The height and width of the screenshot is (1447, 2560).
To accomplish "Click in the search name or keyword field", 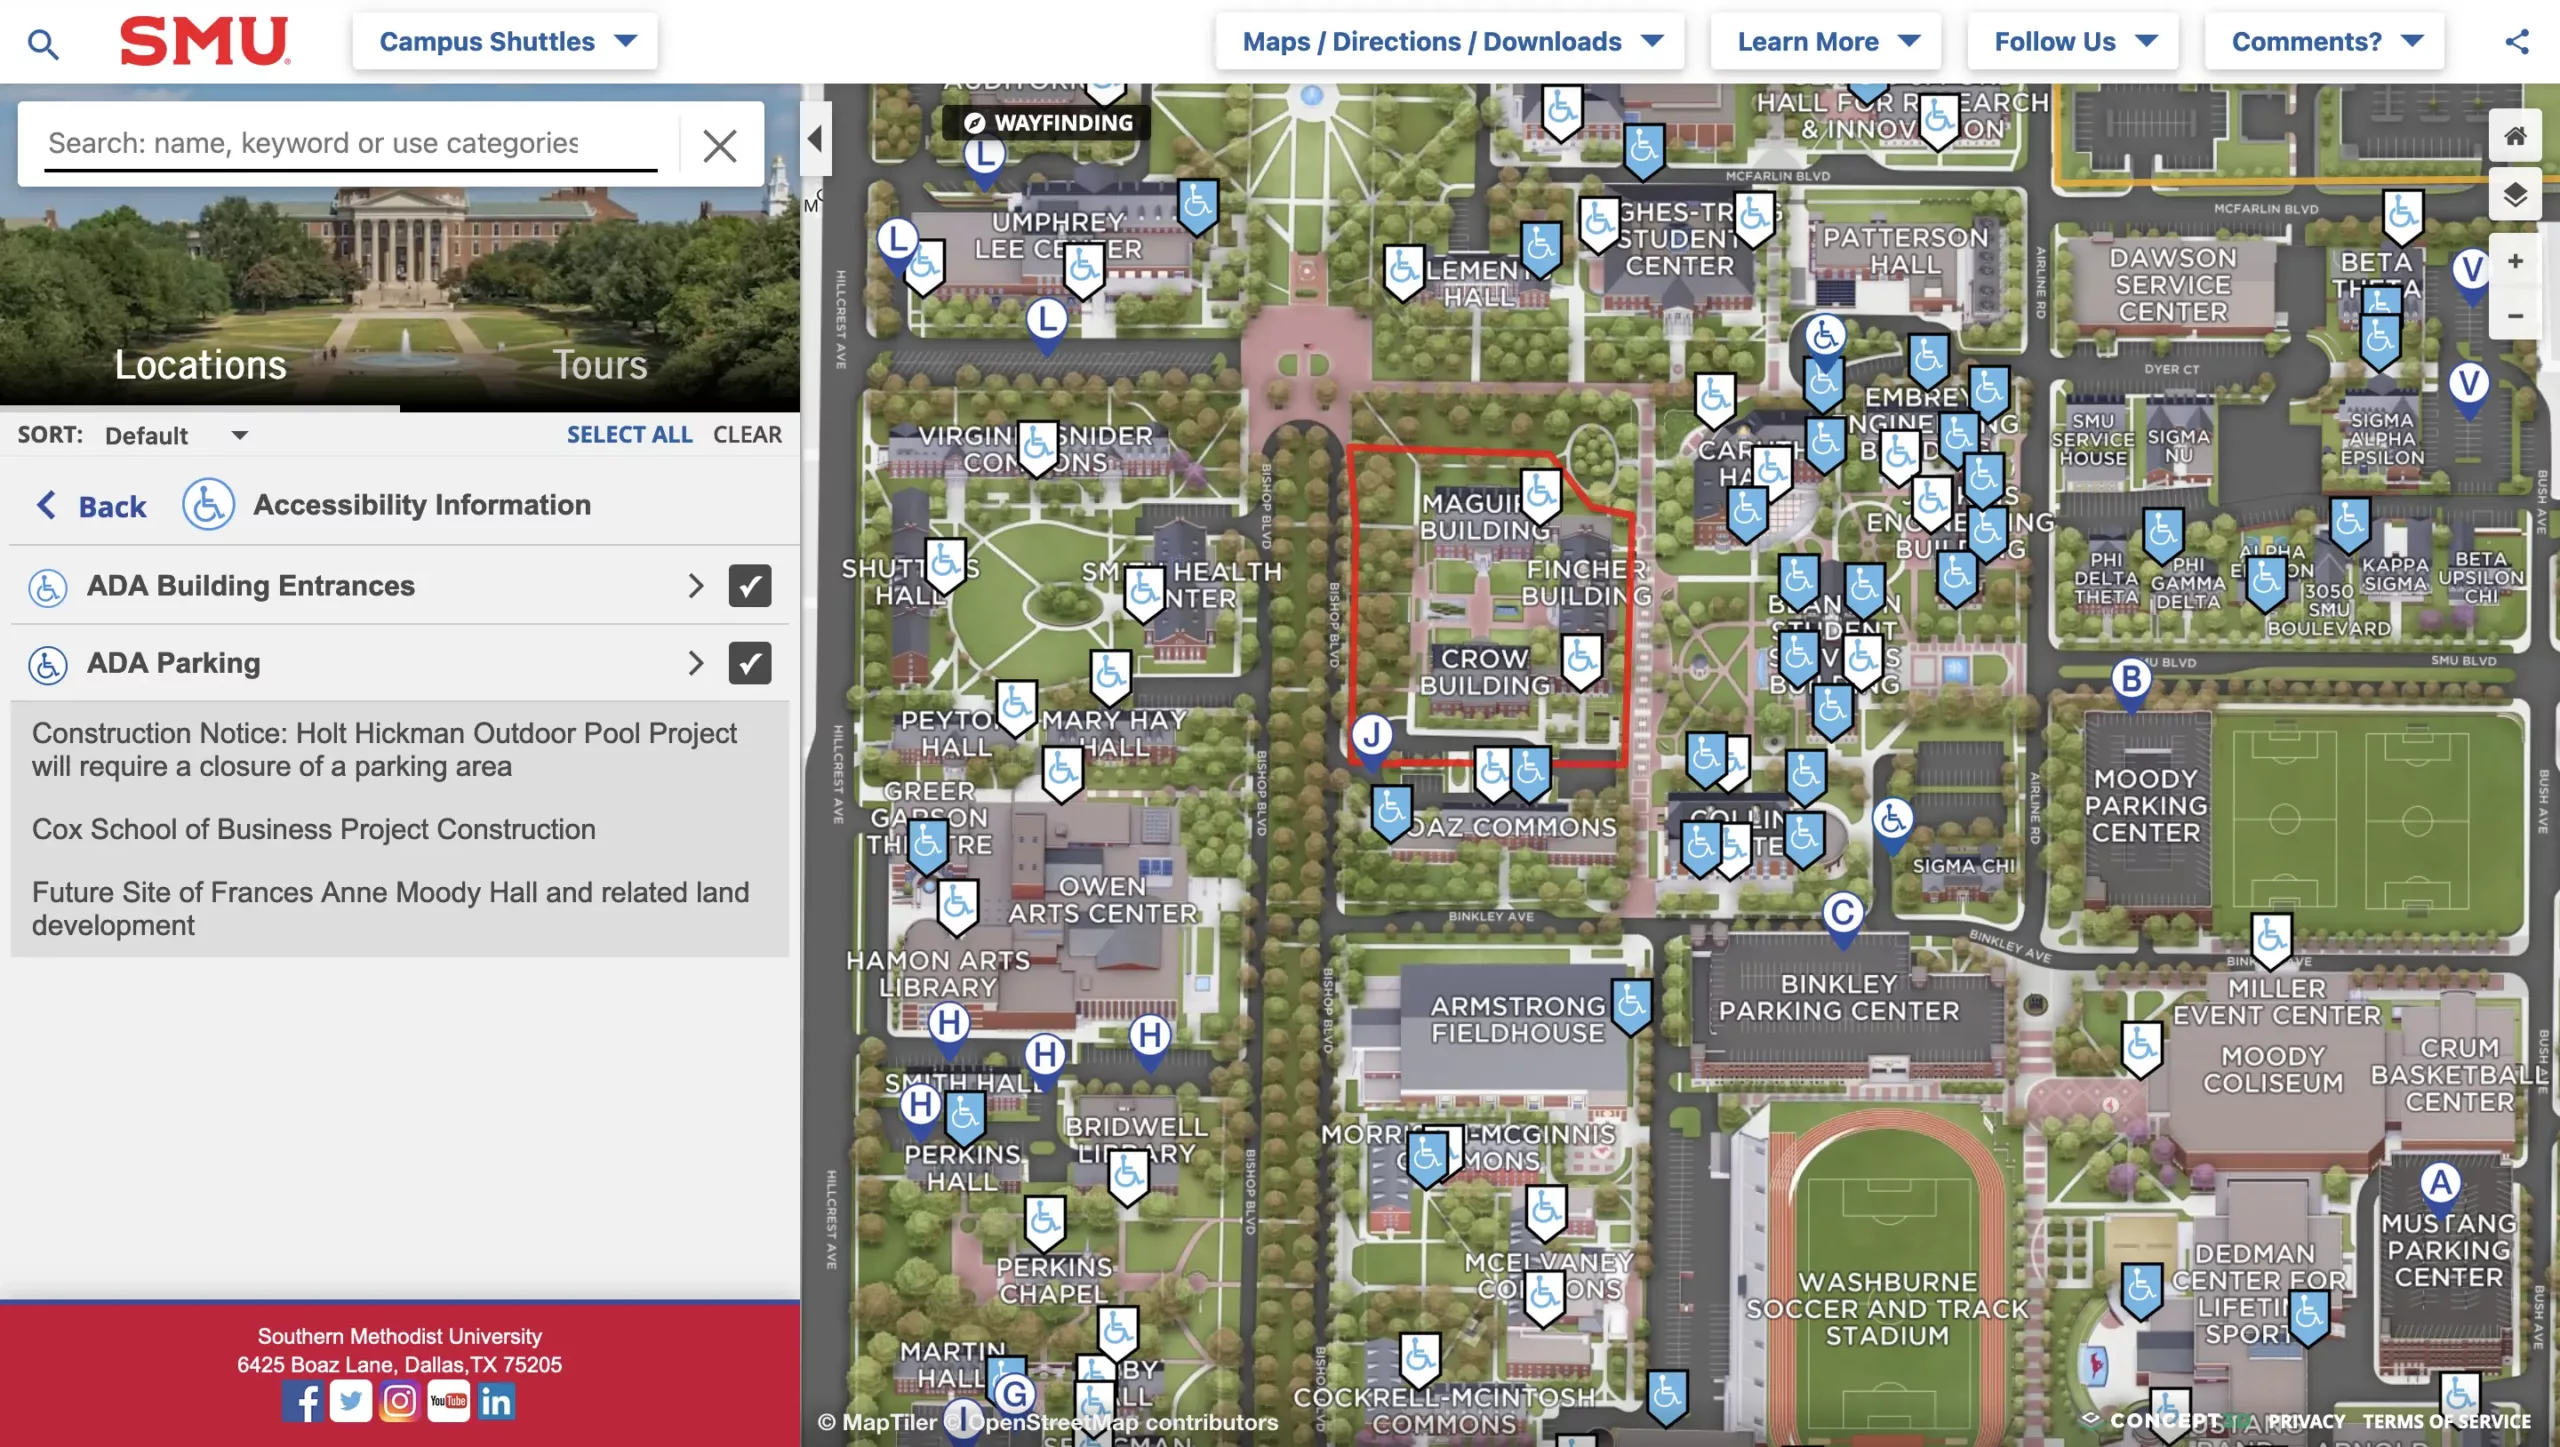I will 350,144.
